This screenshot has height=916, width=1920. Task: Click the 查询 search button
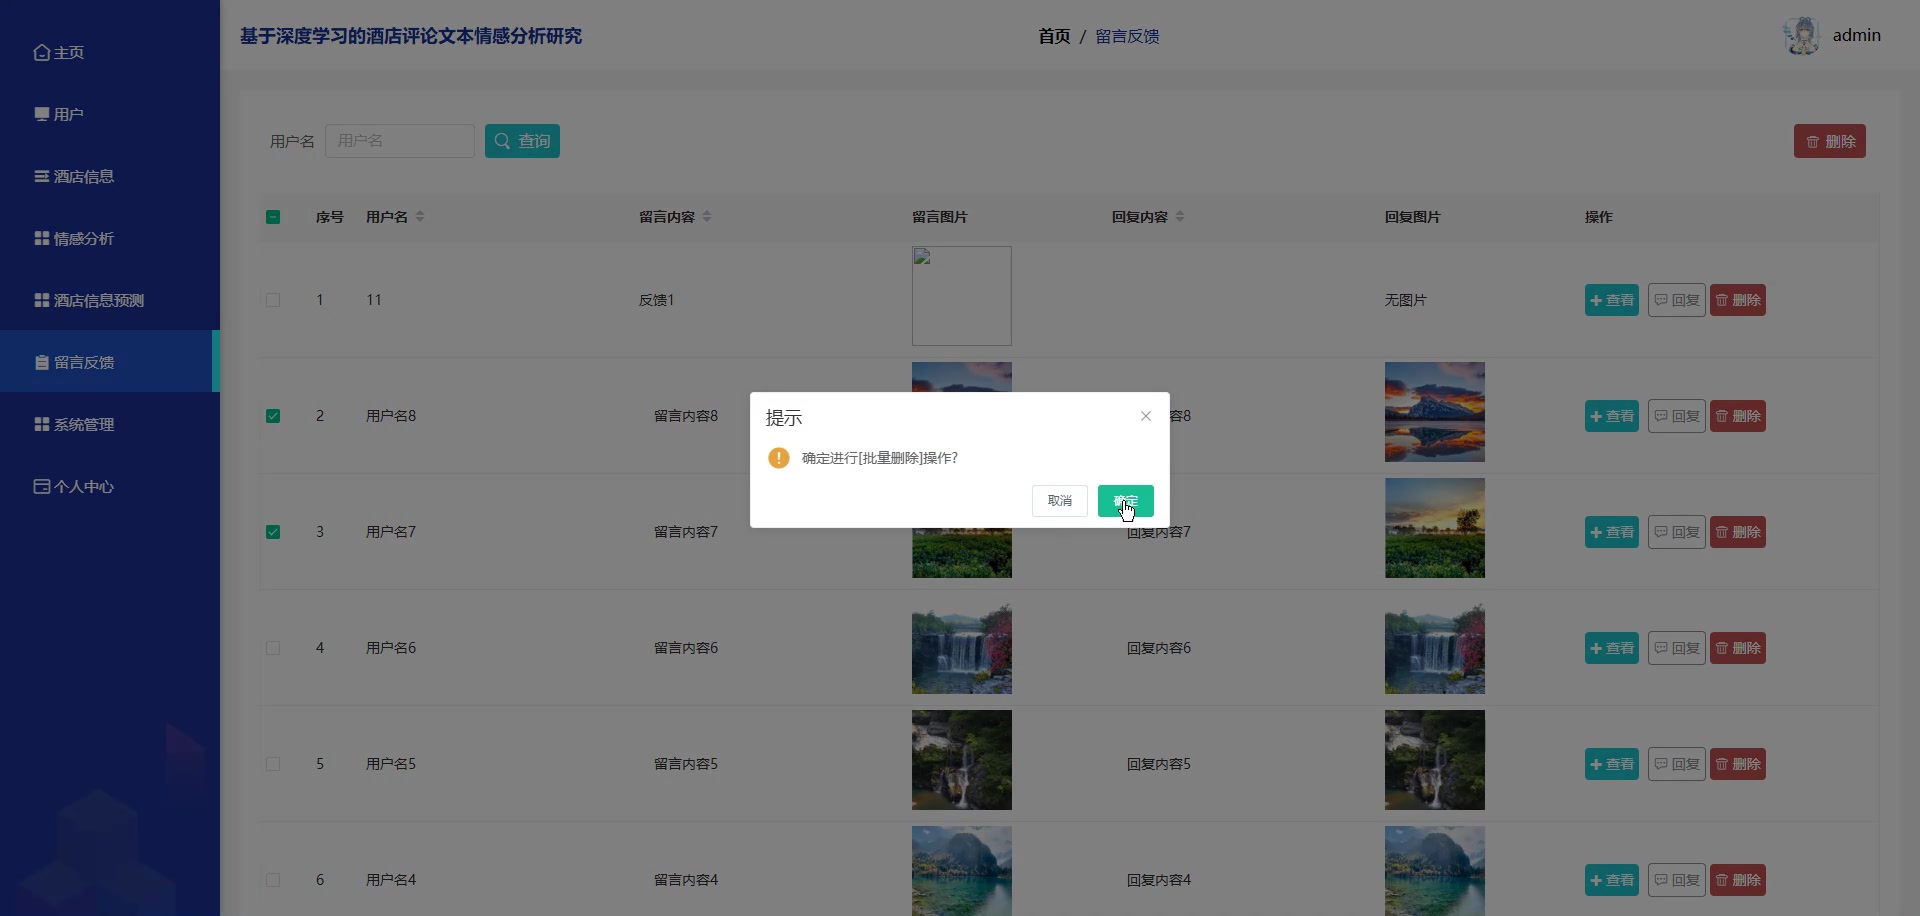coord(522,141)
